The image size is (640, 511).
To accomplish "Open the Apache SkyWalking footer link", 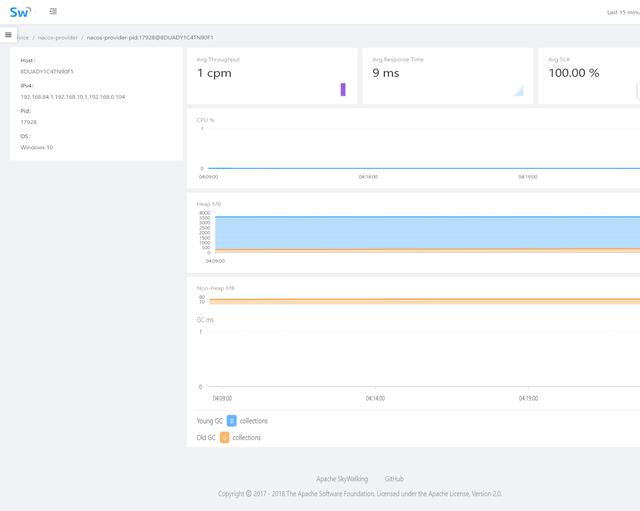I will [x=342, y=479].
